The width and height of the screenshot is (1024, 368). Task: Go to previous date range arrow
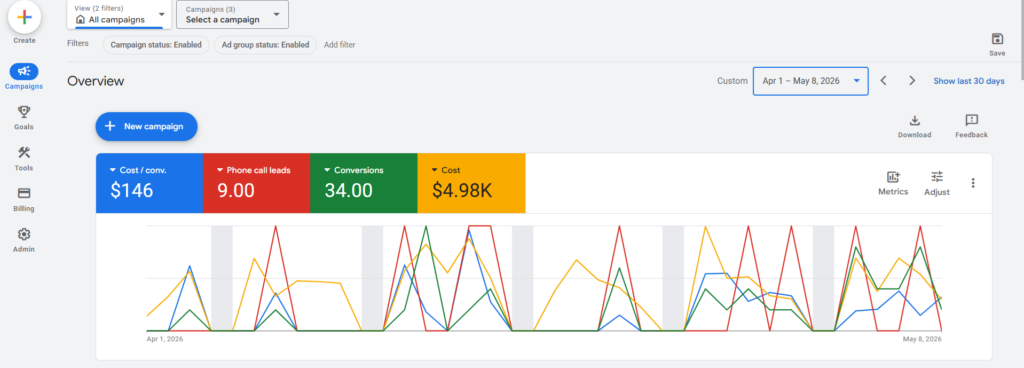pyautogui.click(x=884, y=81)
